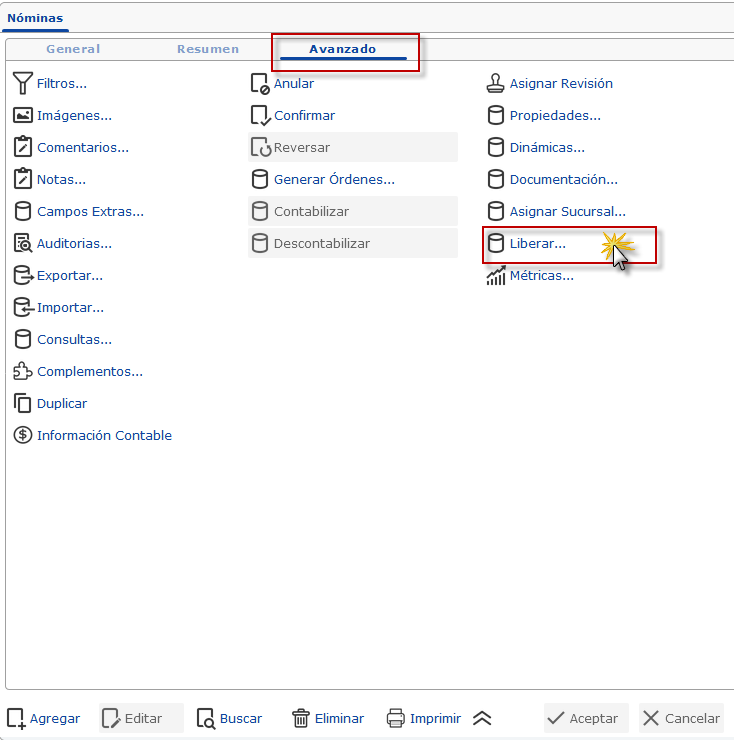Click the Exportar database arrow icon

[24, 275]
